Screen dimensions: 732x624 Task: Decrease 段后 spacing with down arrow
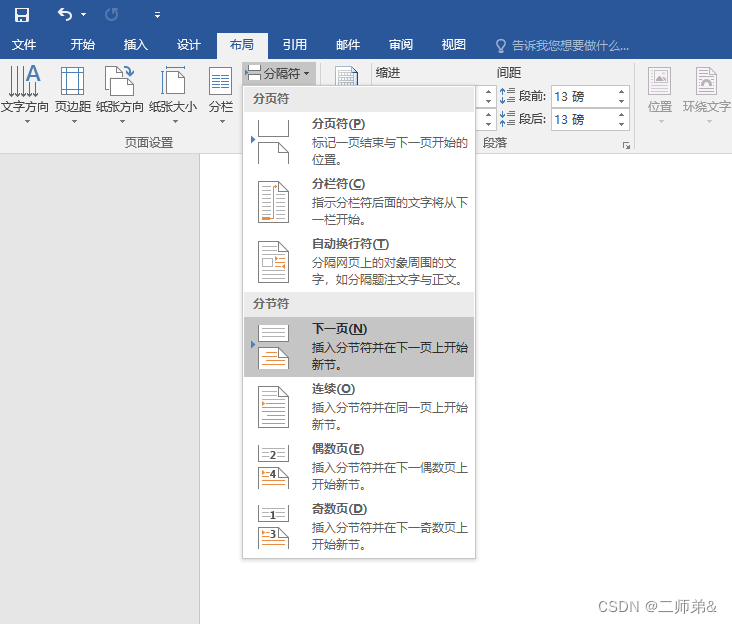[621, 125]
